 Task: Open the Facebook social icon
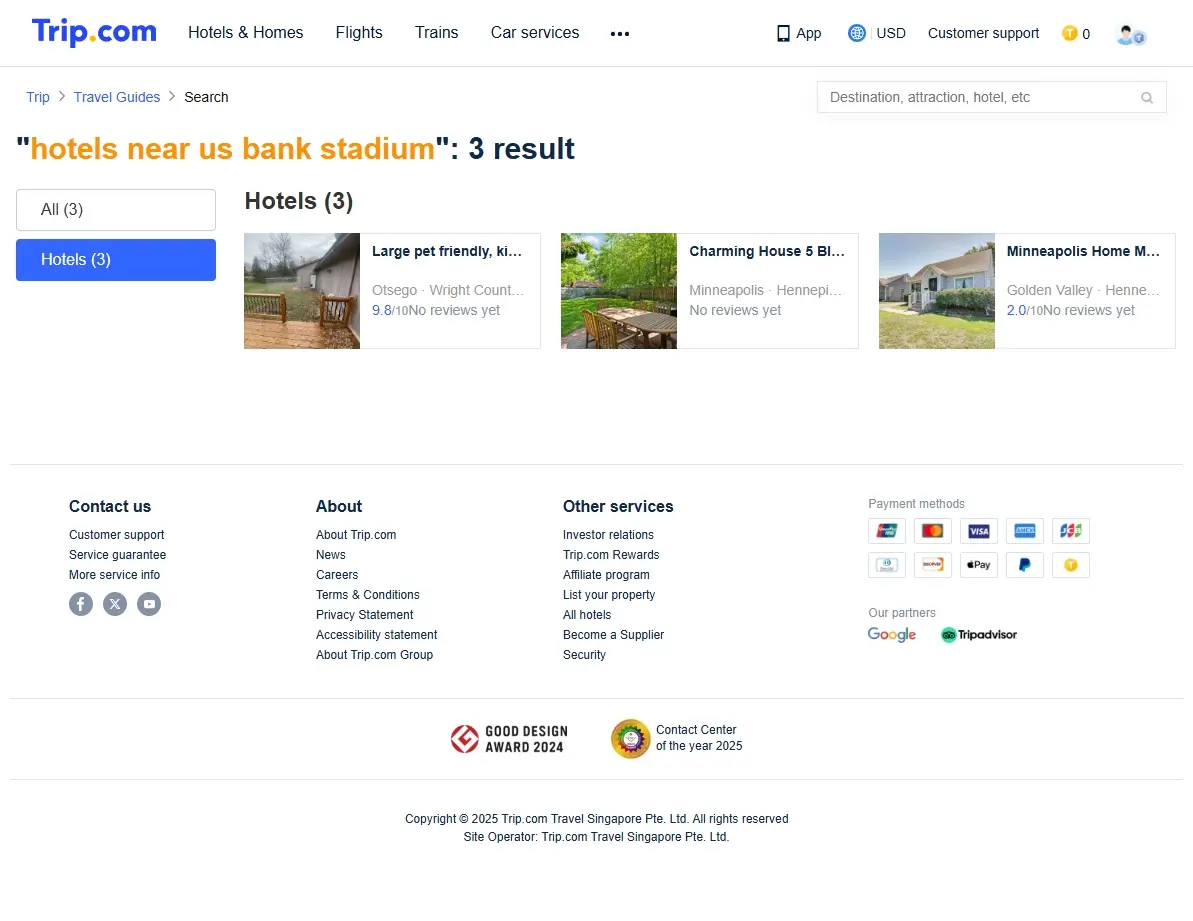point(81,604)
